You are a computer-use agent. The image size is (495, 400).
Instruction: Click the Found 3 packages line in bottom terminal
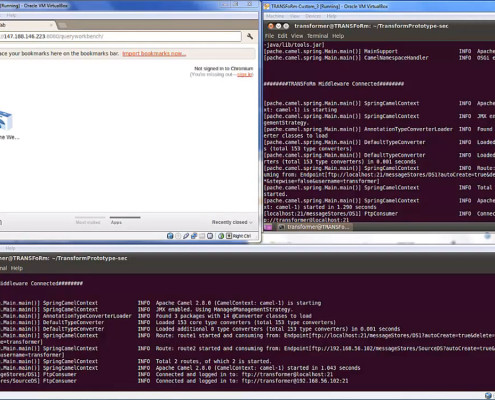[234, 316]
